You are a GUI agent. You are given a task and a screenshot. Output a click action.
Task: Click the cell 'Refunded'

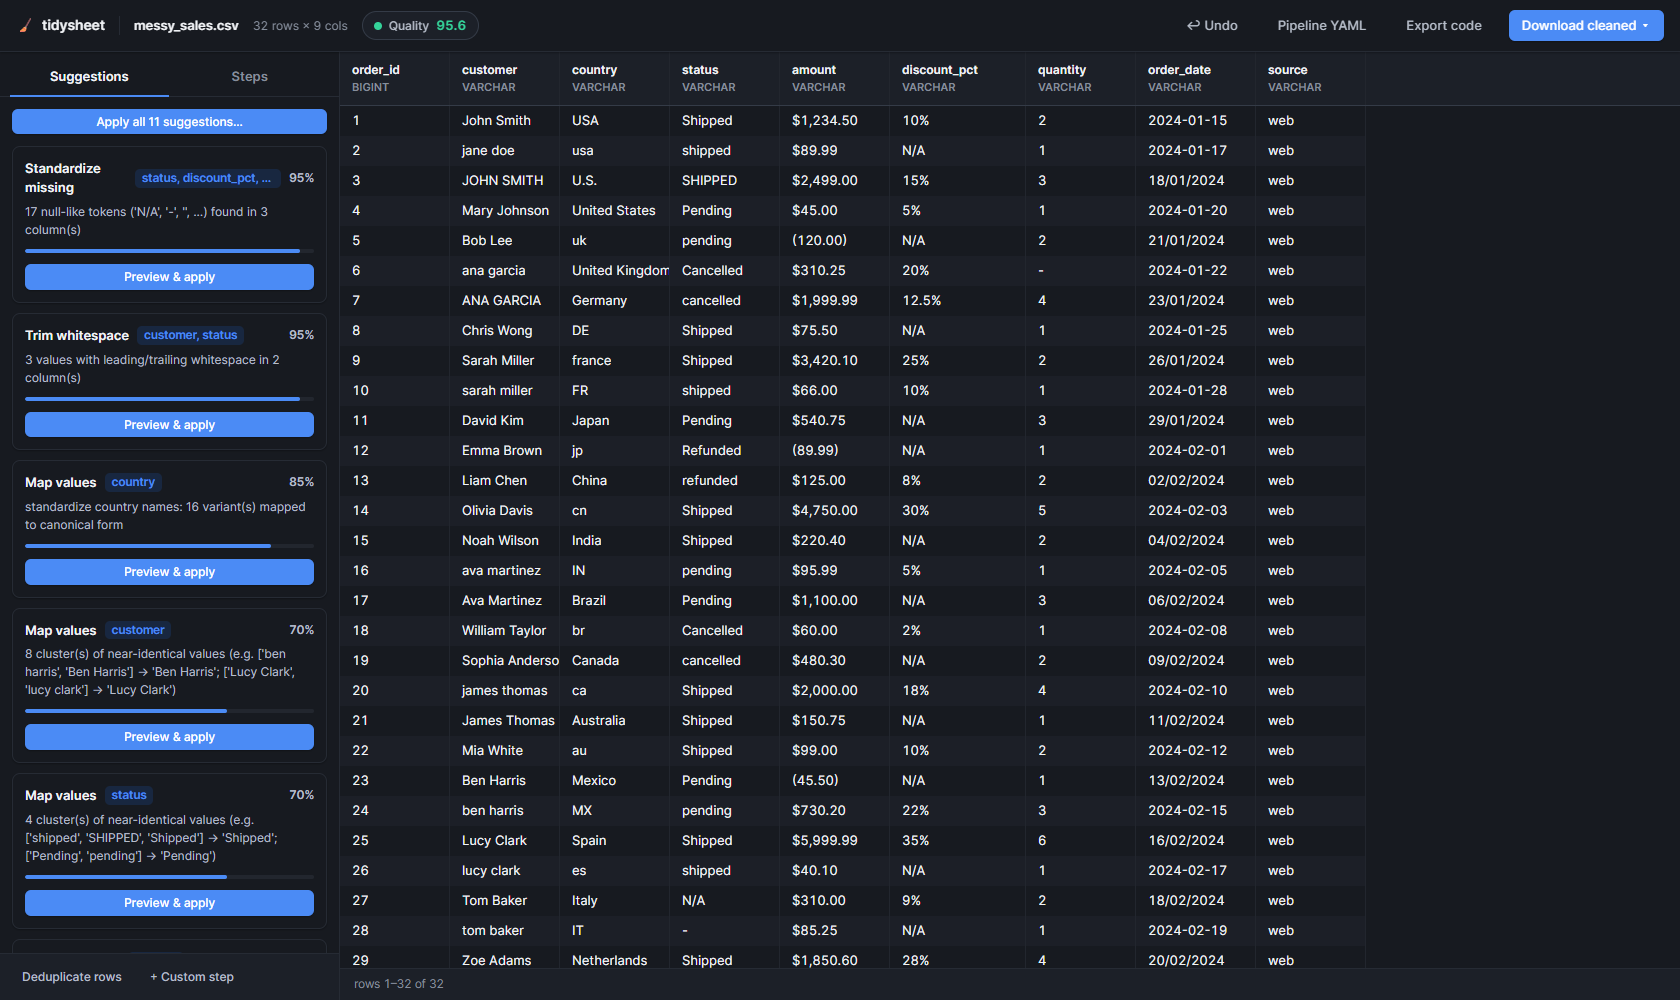(724, 451)
